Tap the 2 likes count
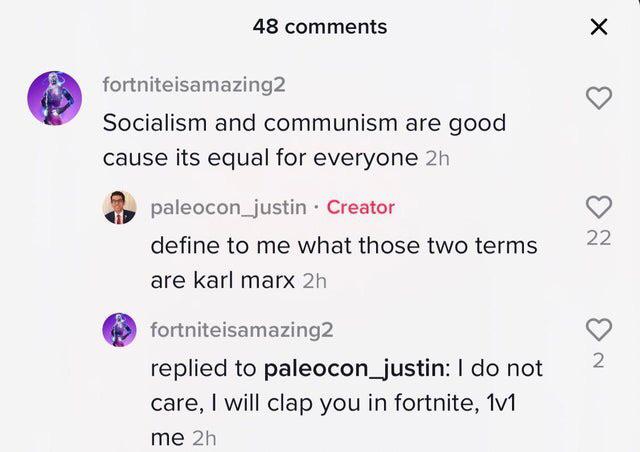The width and height of the screenshot is (640, 452). pyautogui.click(x=598, y=361)
